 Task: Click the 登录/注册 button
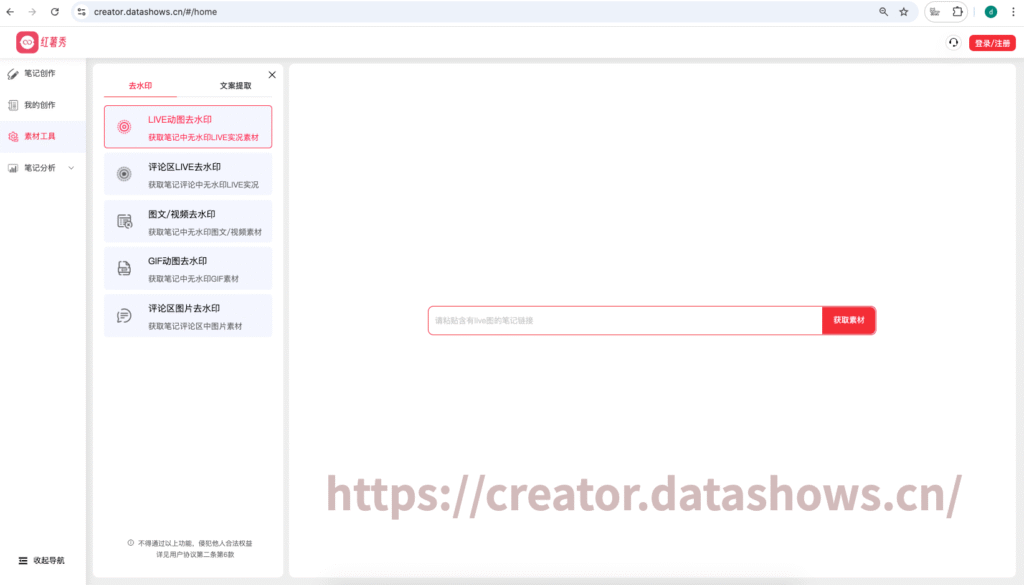[991, 43]
